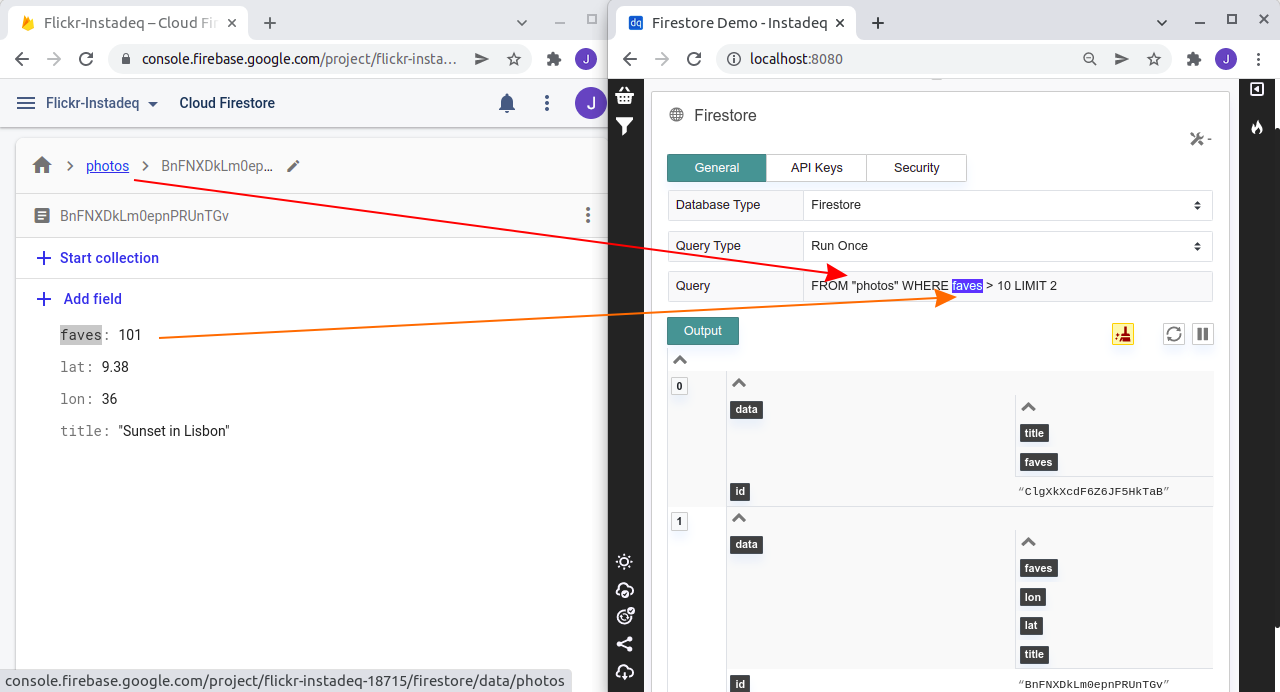
Task: Open the Flickr-Instadeq project dropdown
Action: click(x=102, y=103)
